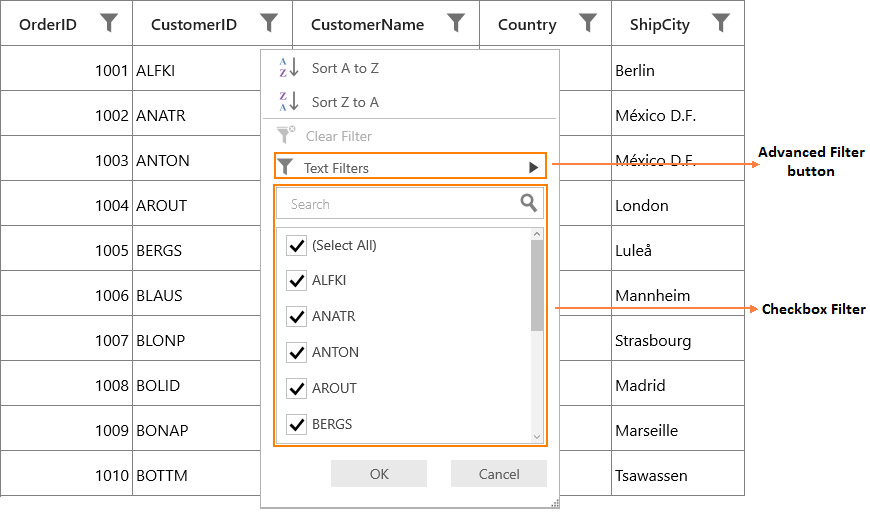This screenshot has height=518, width=870.
Task: Focus the Search input field
Action: pos(409,204)
